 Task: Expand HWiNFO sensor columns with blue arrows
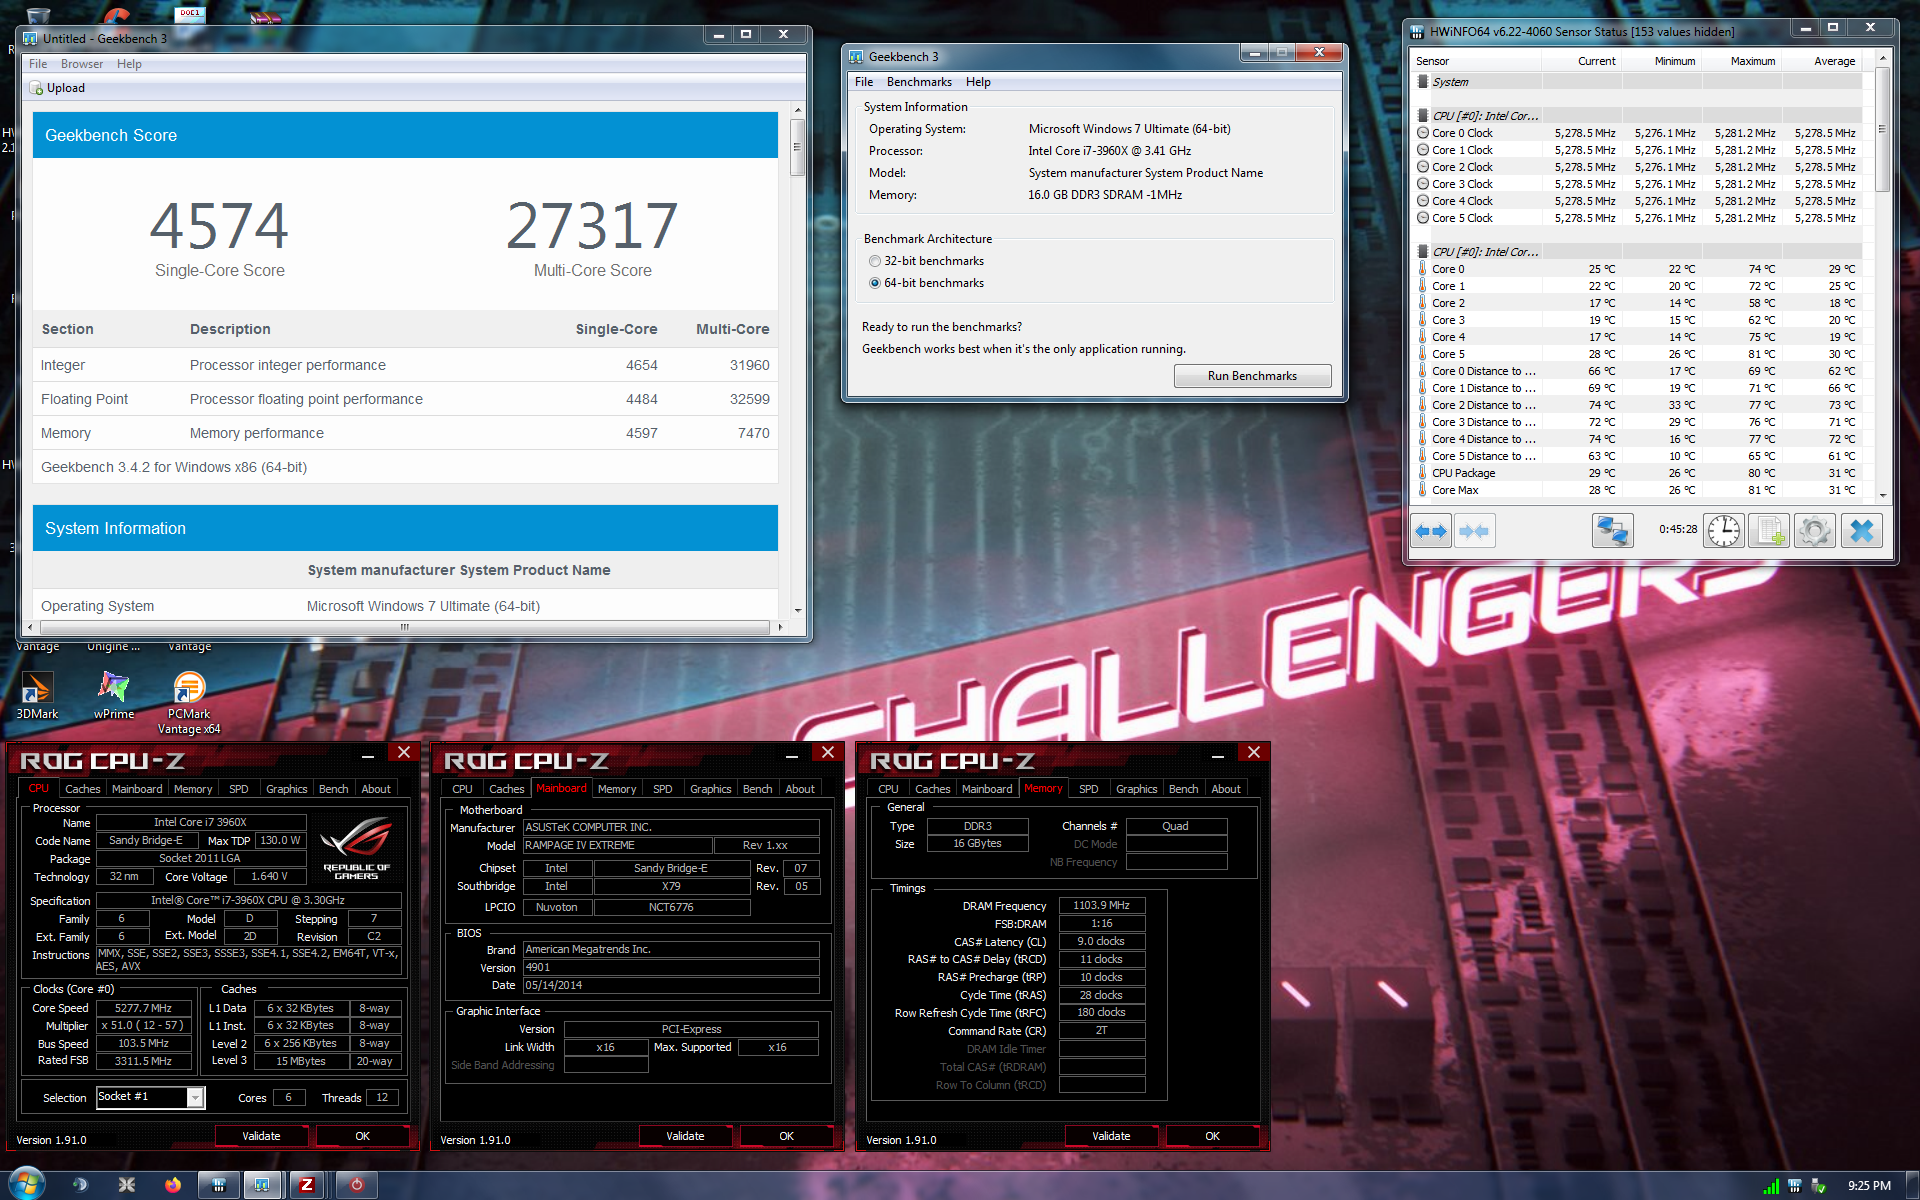coord(1431,531)
